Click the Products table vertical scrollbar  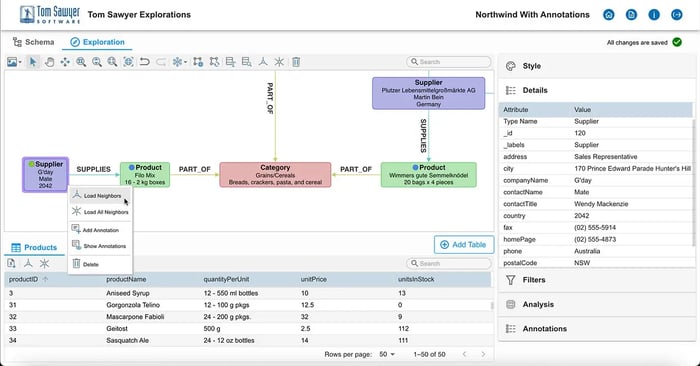pos(492,306)
